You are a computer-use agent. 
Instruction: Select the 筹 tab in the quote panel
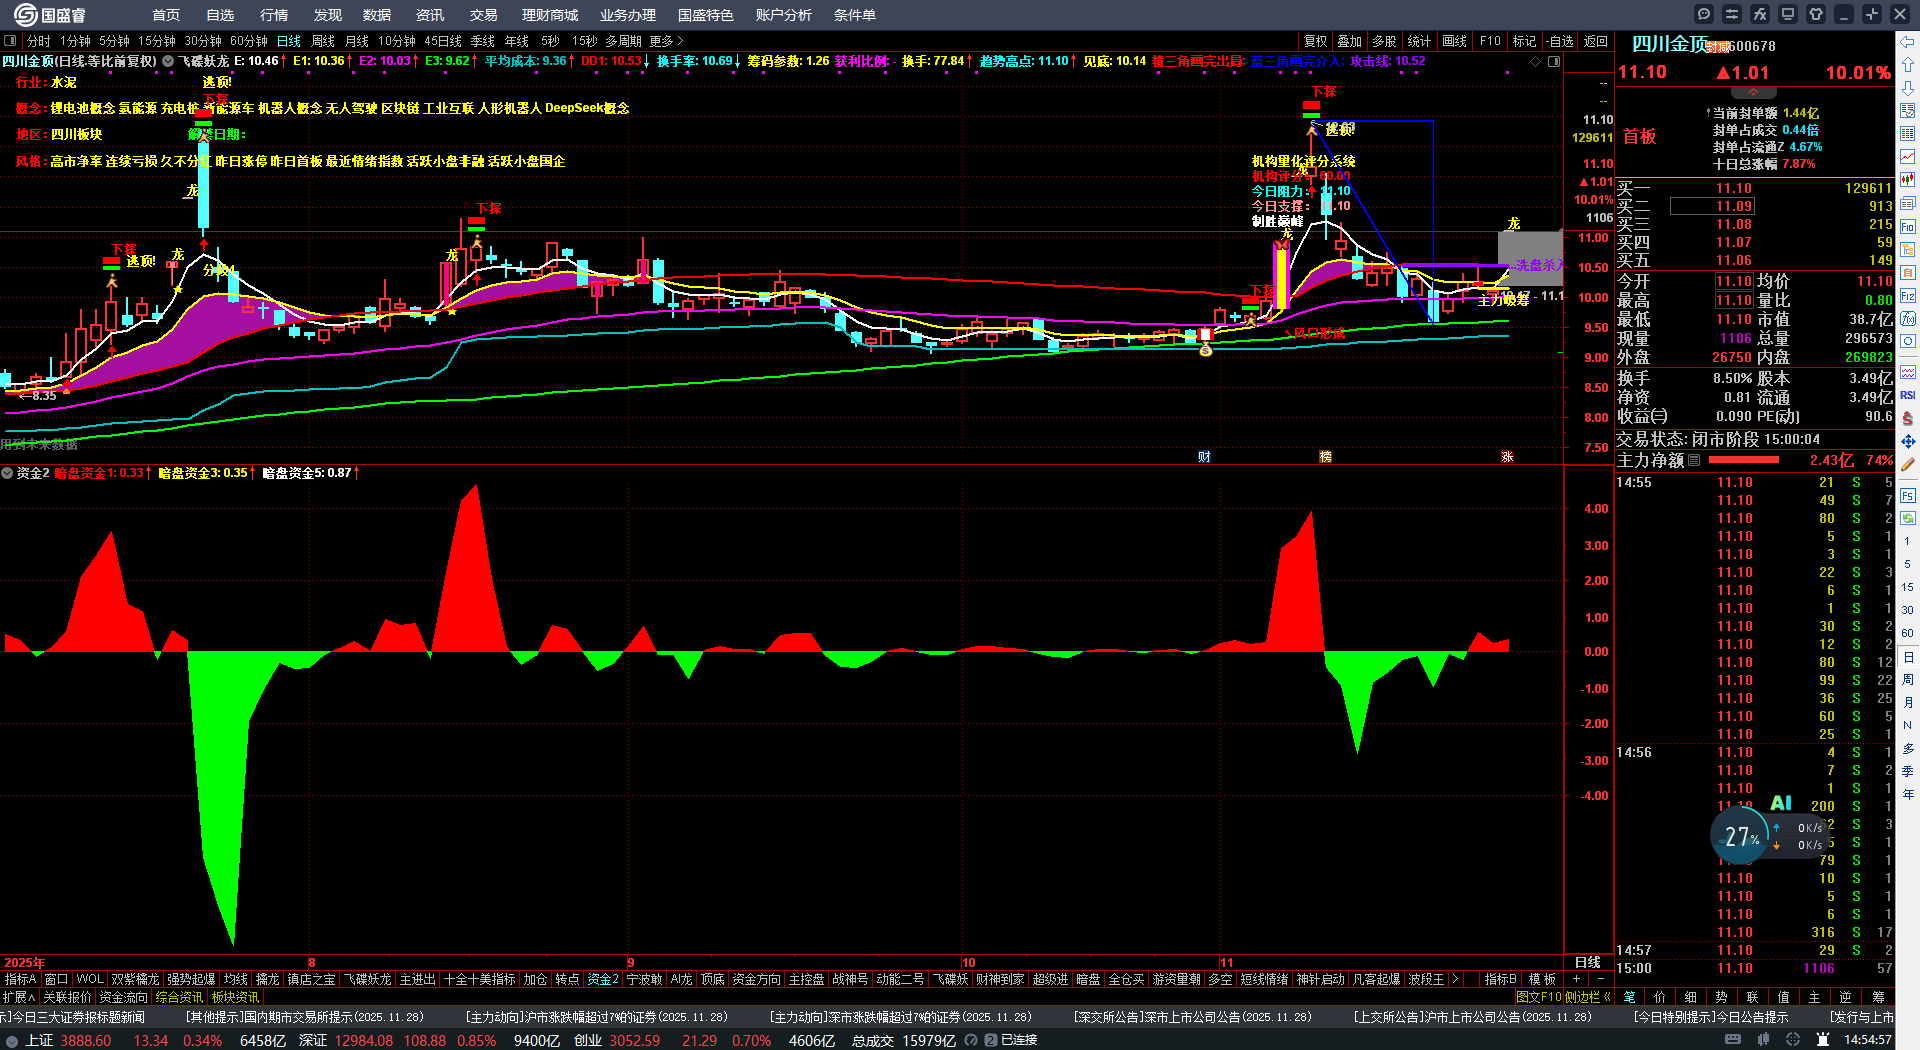coord(1878,997)
